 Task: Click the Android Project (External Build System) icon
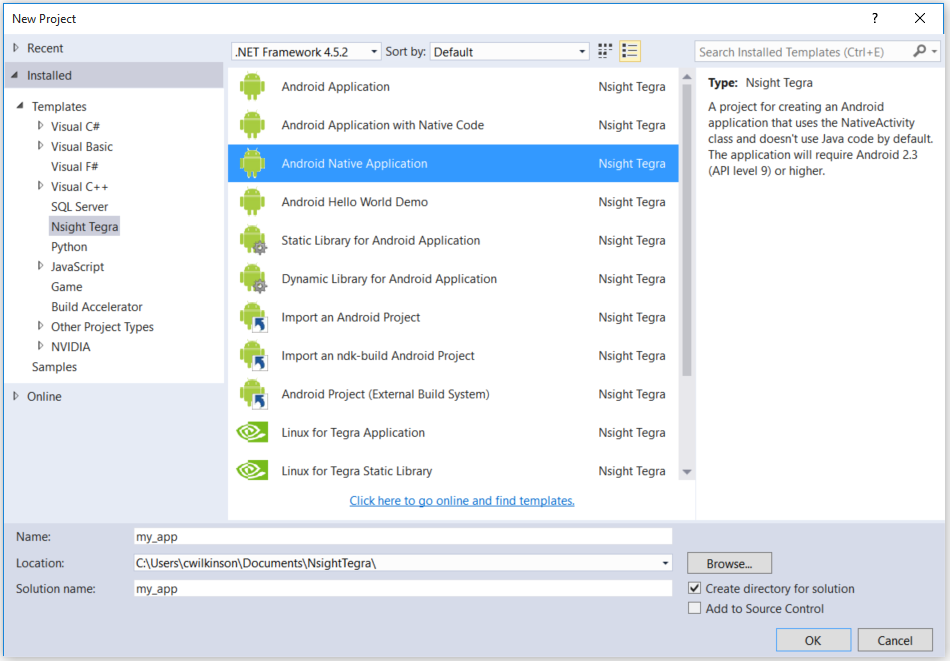coord(253,394)
